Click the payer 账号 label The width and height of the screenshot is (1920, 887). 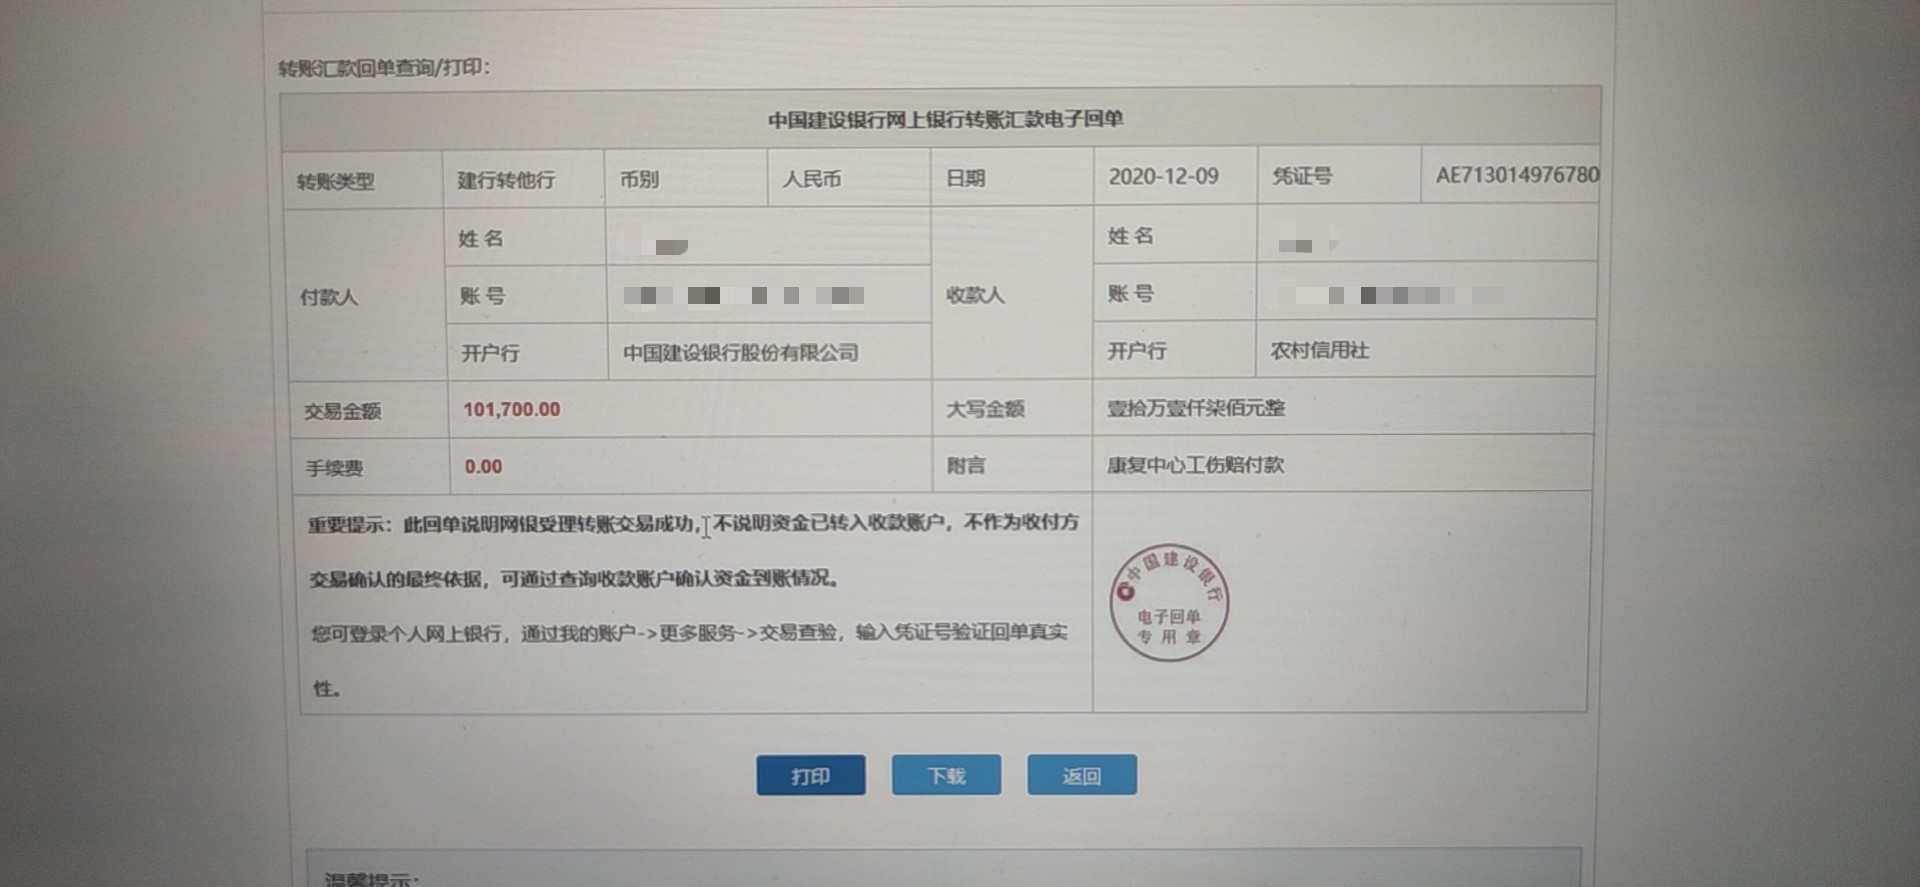482,296
